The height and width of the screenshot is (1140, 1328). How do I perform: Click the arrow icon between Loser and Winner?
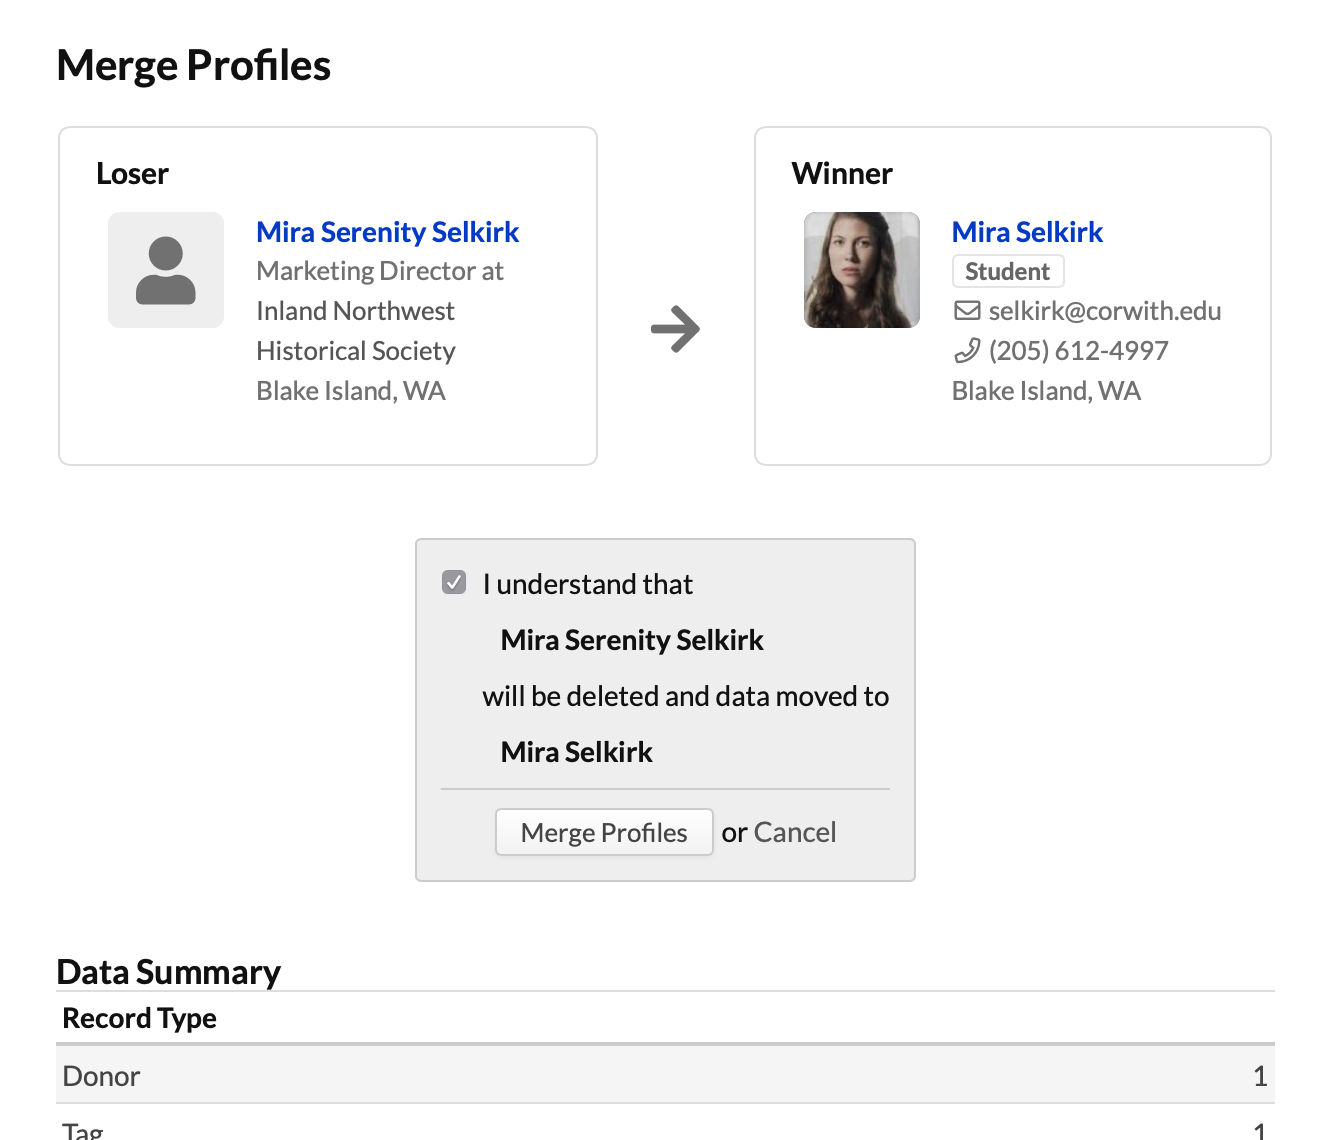[676, 328]
